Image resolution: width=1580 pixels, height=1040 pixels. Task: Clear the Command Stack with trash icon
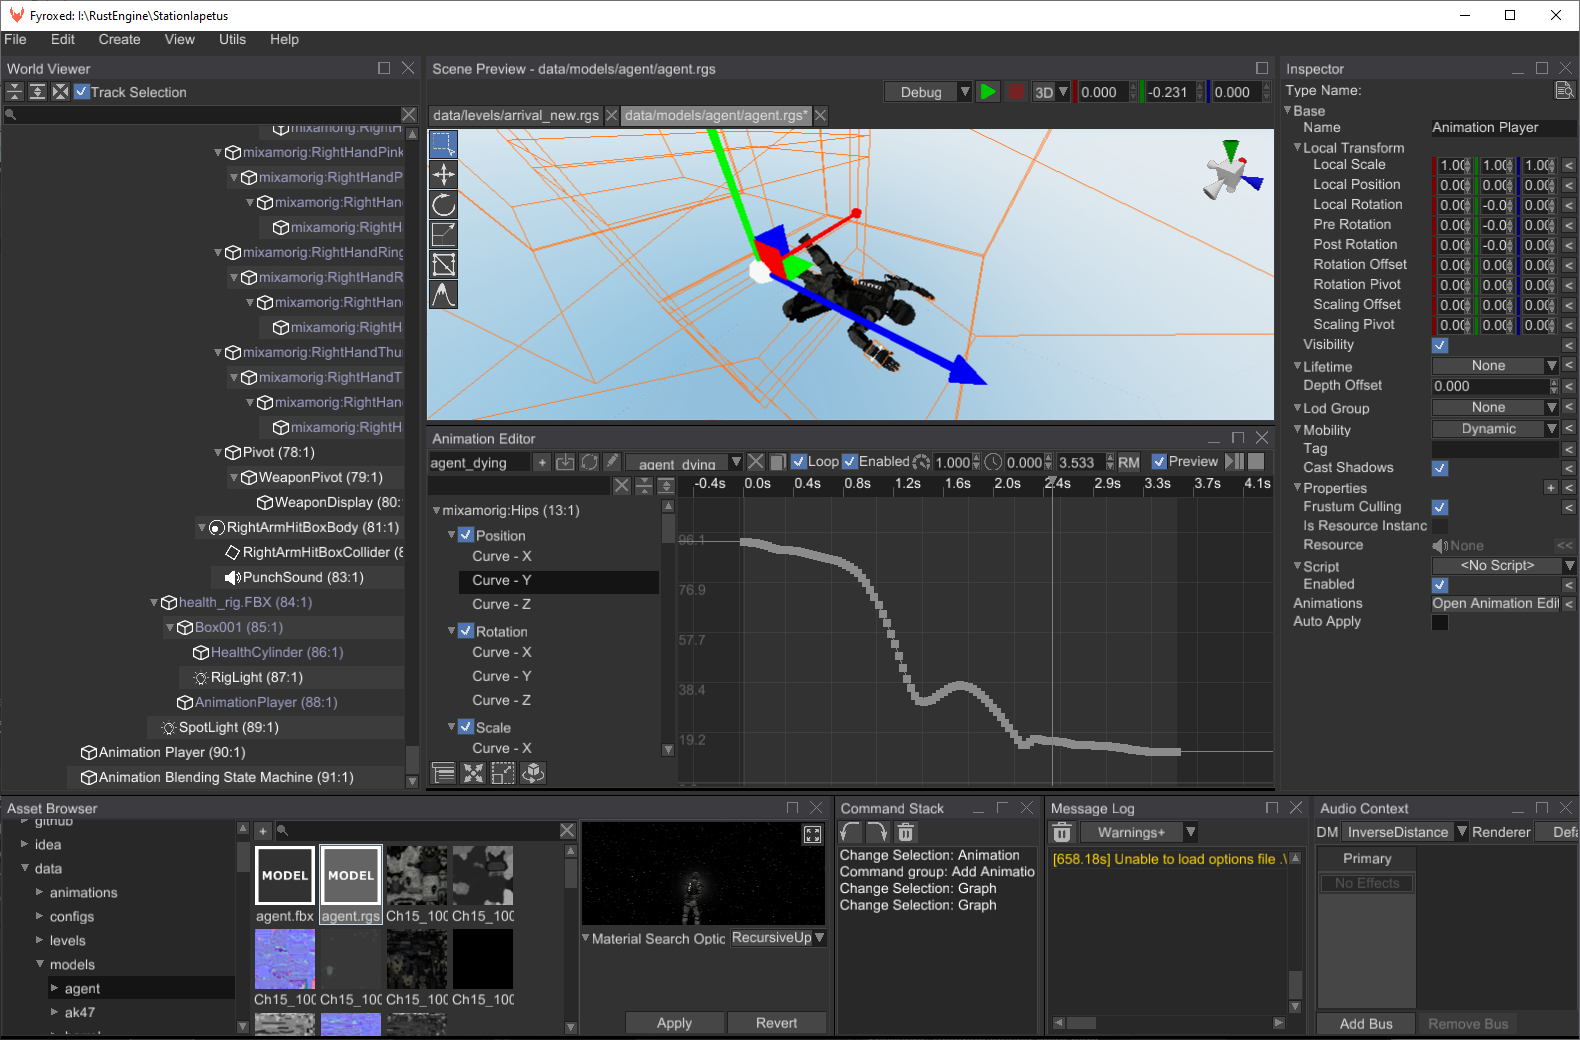[905, 832]
